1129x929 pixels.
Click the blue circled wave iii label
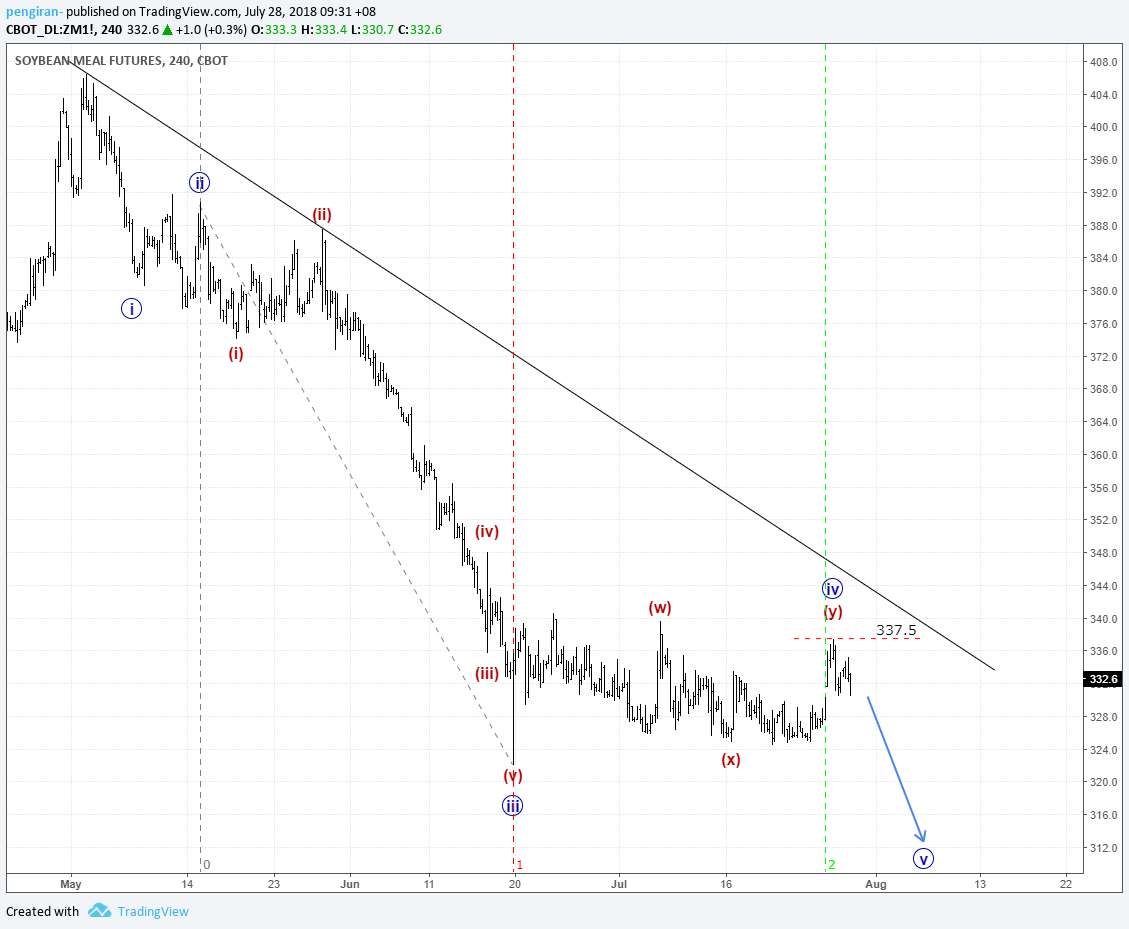[x=513, y=805]
